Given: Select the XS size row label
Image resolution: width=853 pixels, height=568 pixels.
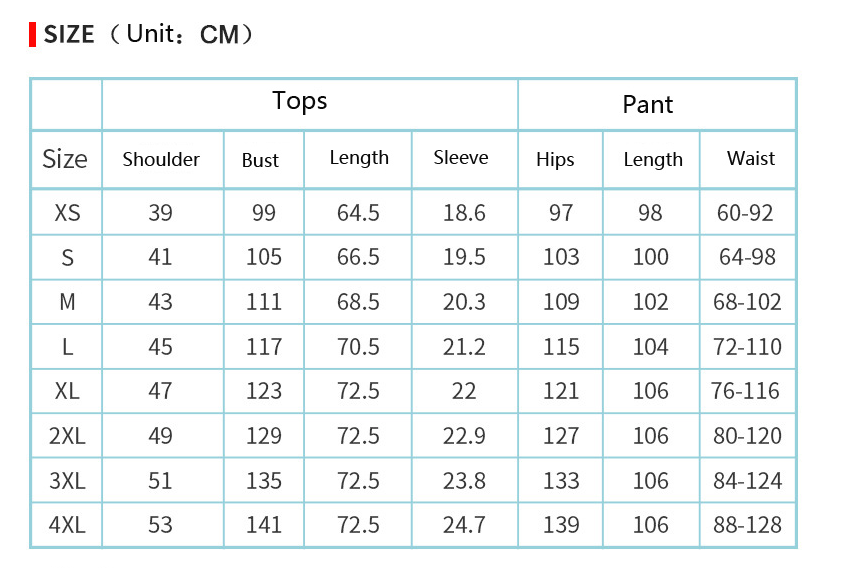Looking at the screenshot, I should [67, 213].
